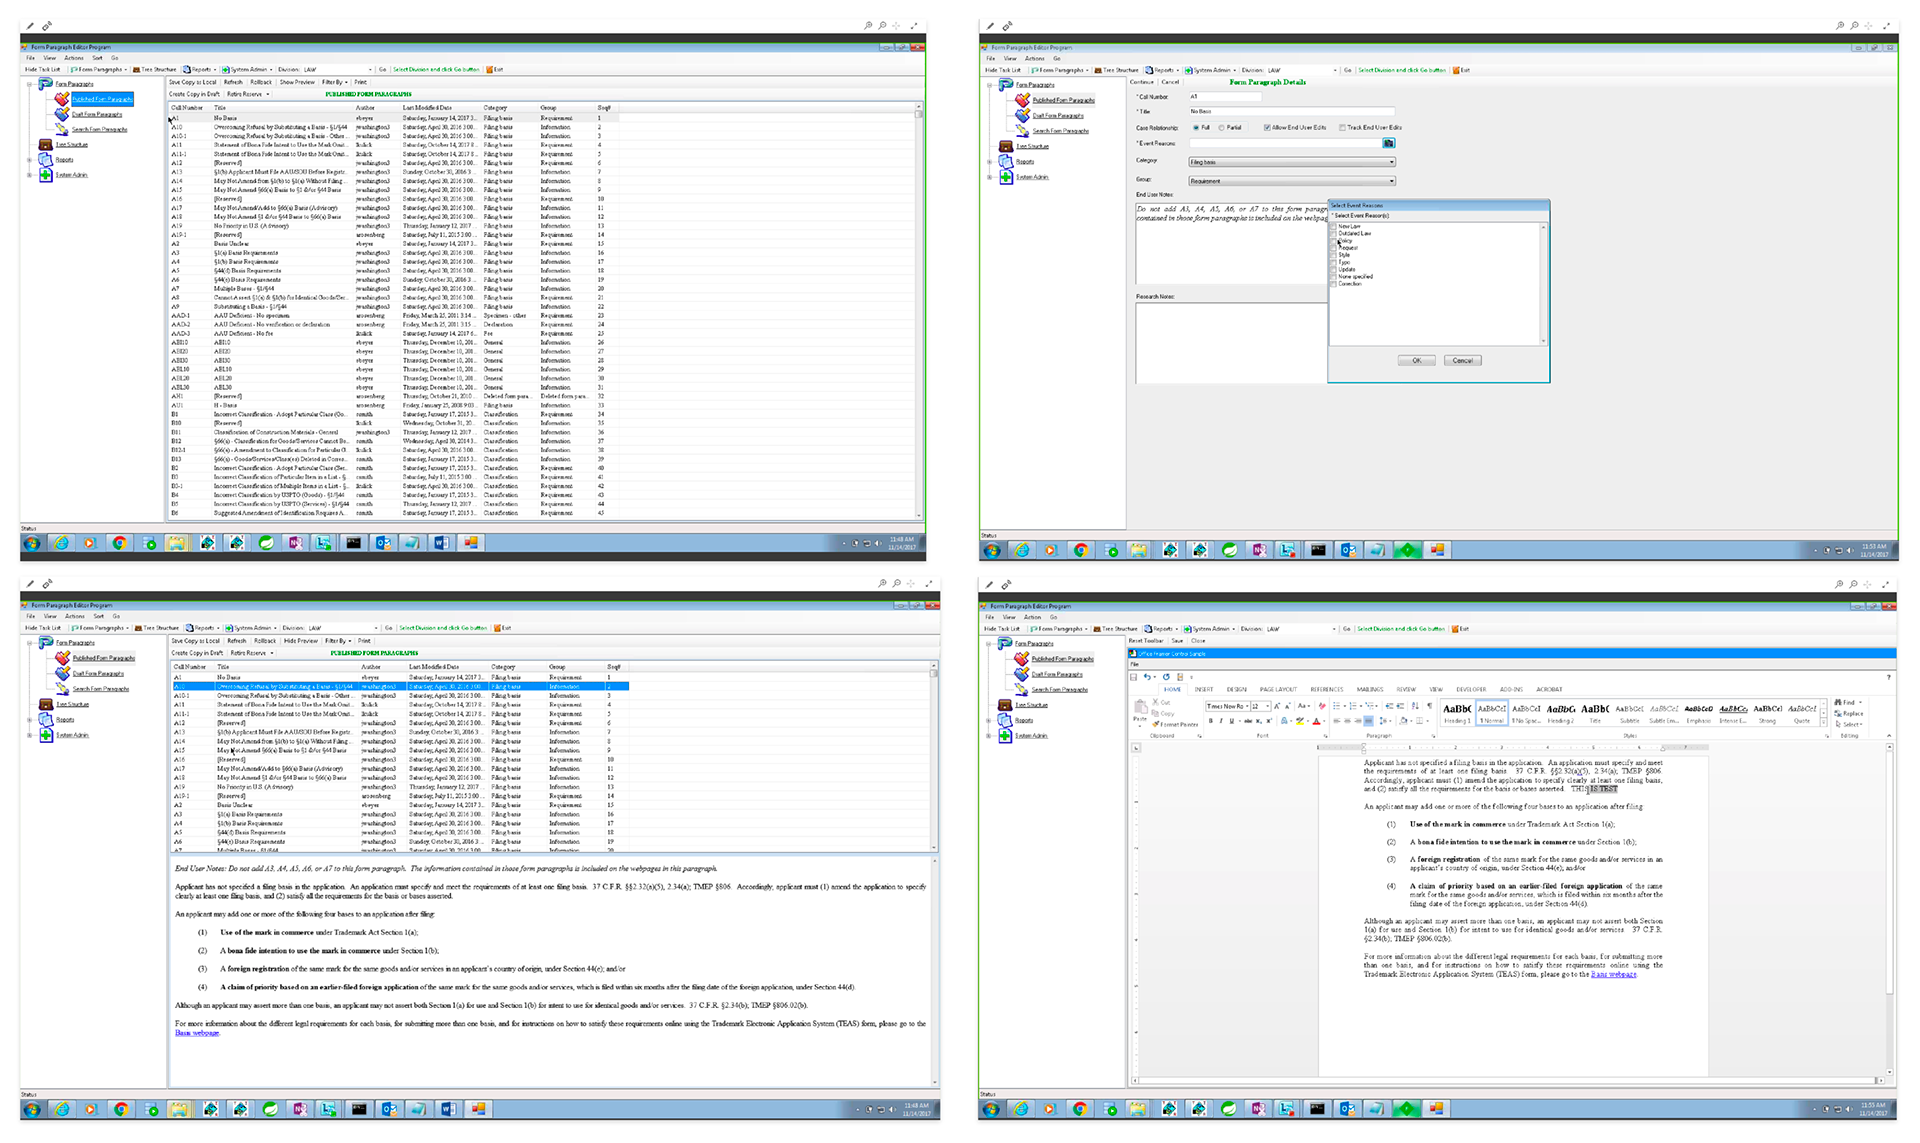1920x1143 pixels.
Task: Open Actions menu in Details window
Action: (x=1034, y=58)
